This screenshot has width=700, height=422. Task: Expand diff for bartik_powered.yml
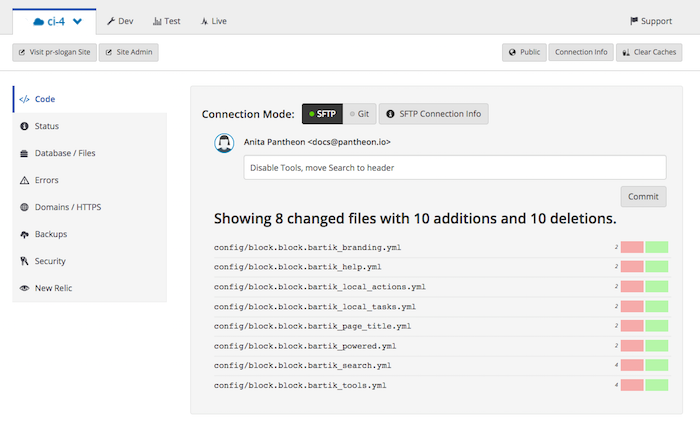click(305, 346)
